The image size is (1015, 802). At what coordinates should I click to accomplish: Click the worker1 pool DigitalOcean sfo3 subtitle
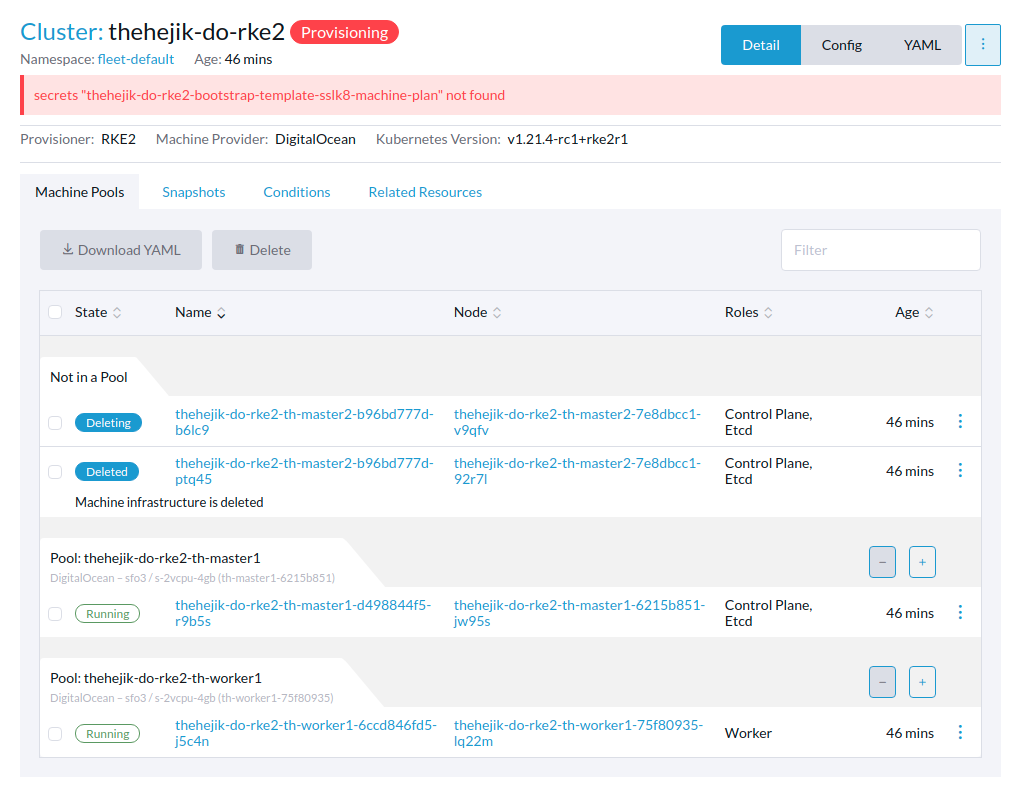point(192,698)
